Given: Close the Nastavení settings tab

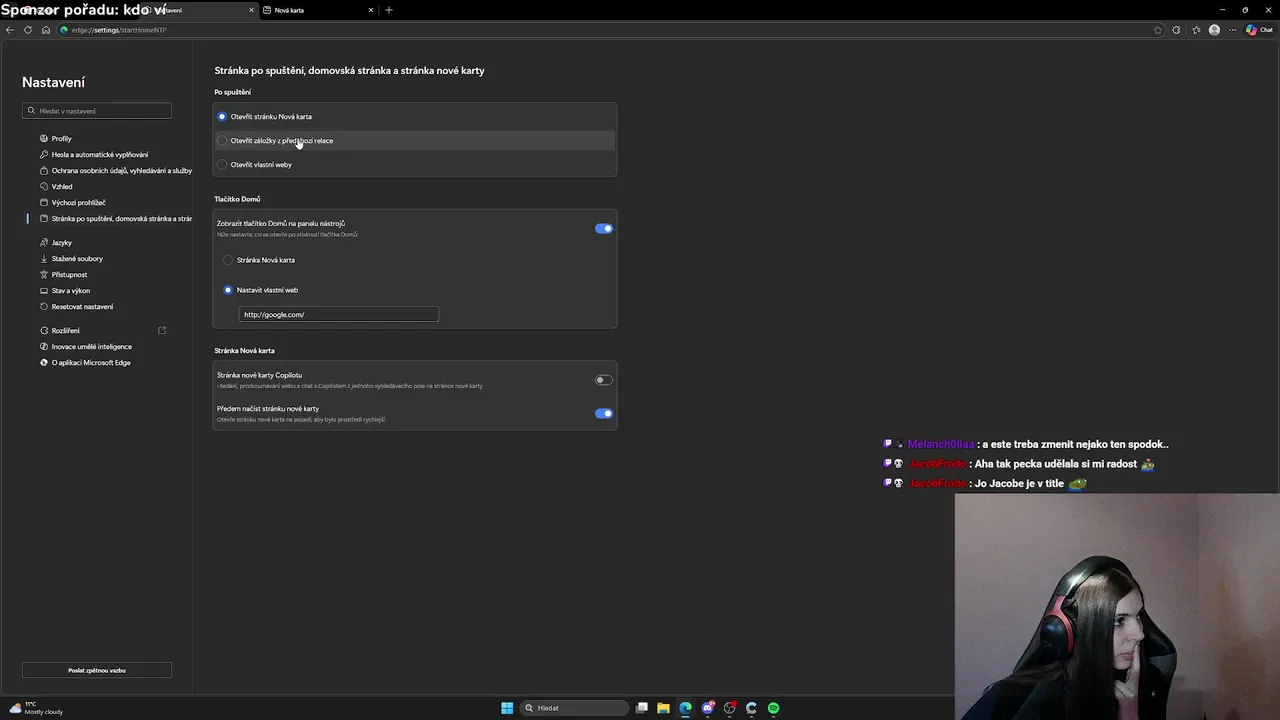Looking at the screenshot, I should point(249,10).
